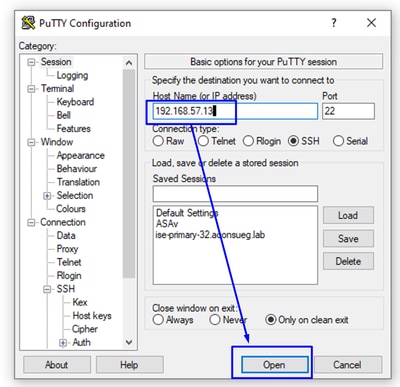Screen dimensions: 400x387
Task: Choose Only on clean exit option
Action: coord(307,320)
